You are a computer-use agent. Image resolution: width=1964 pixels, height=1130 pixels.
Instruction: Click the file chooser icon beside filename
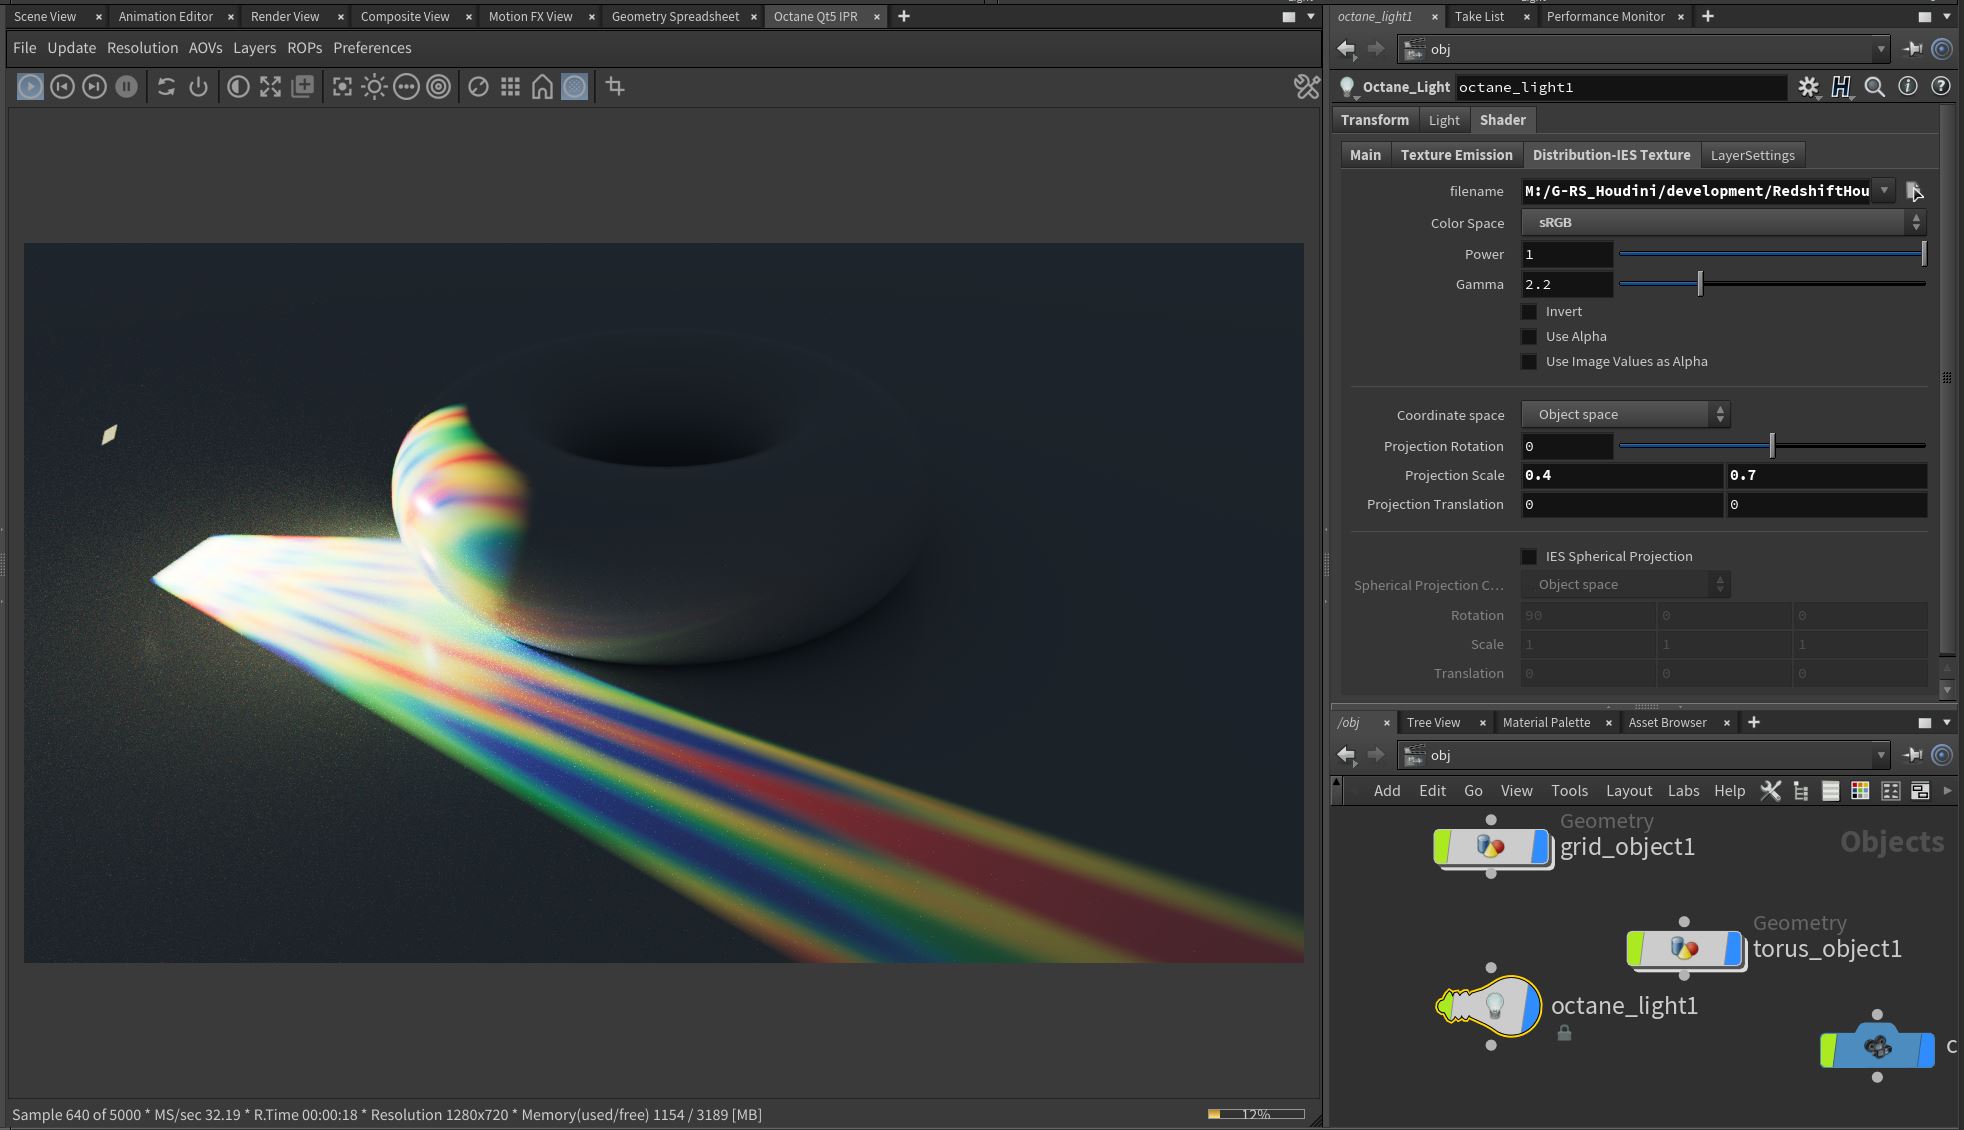[x=1913, y=191]
